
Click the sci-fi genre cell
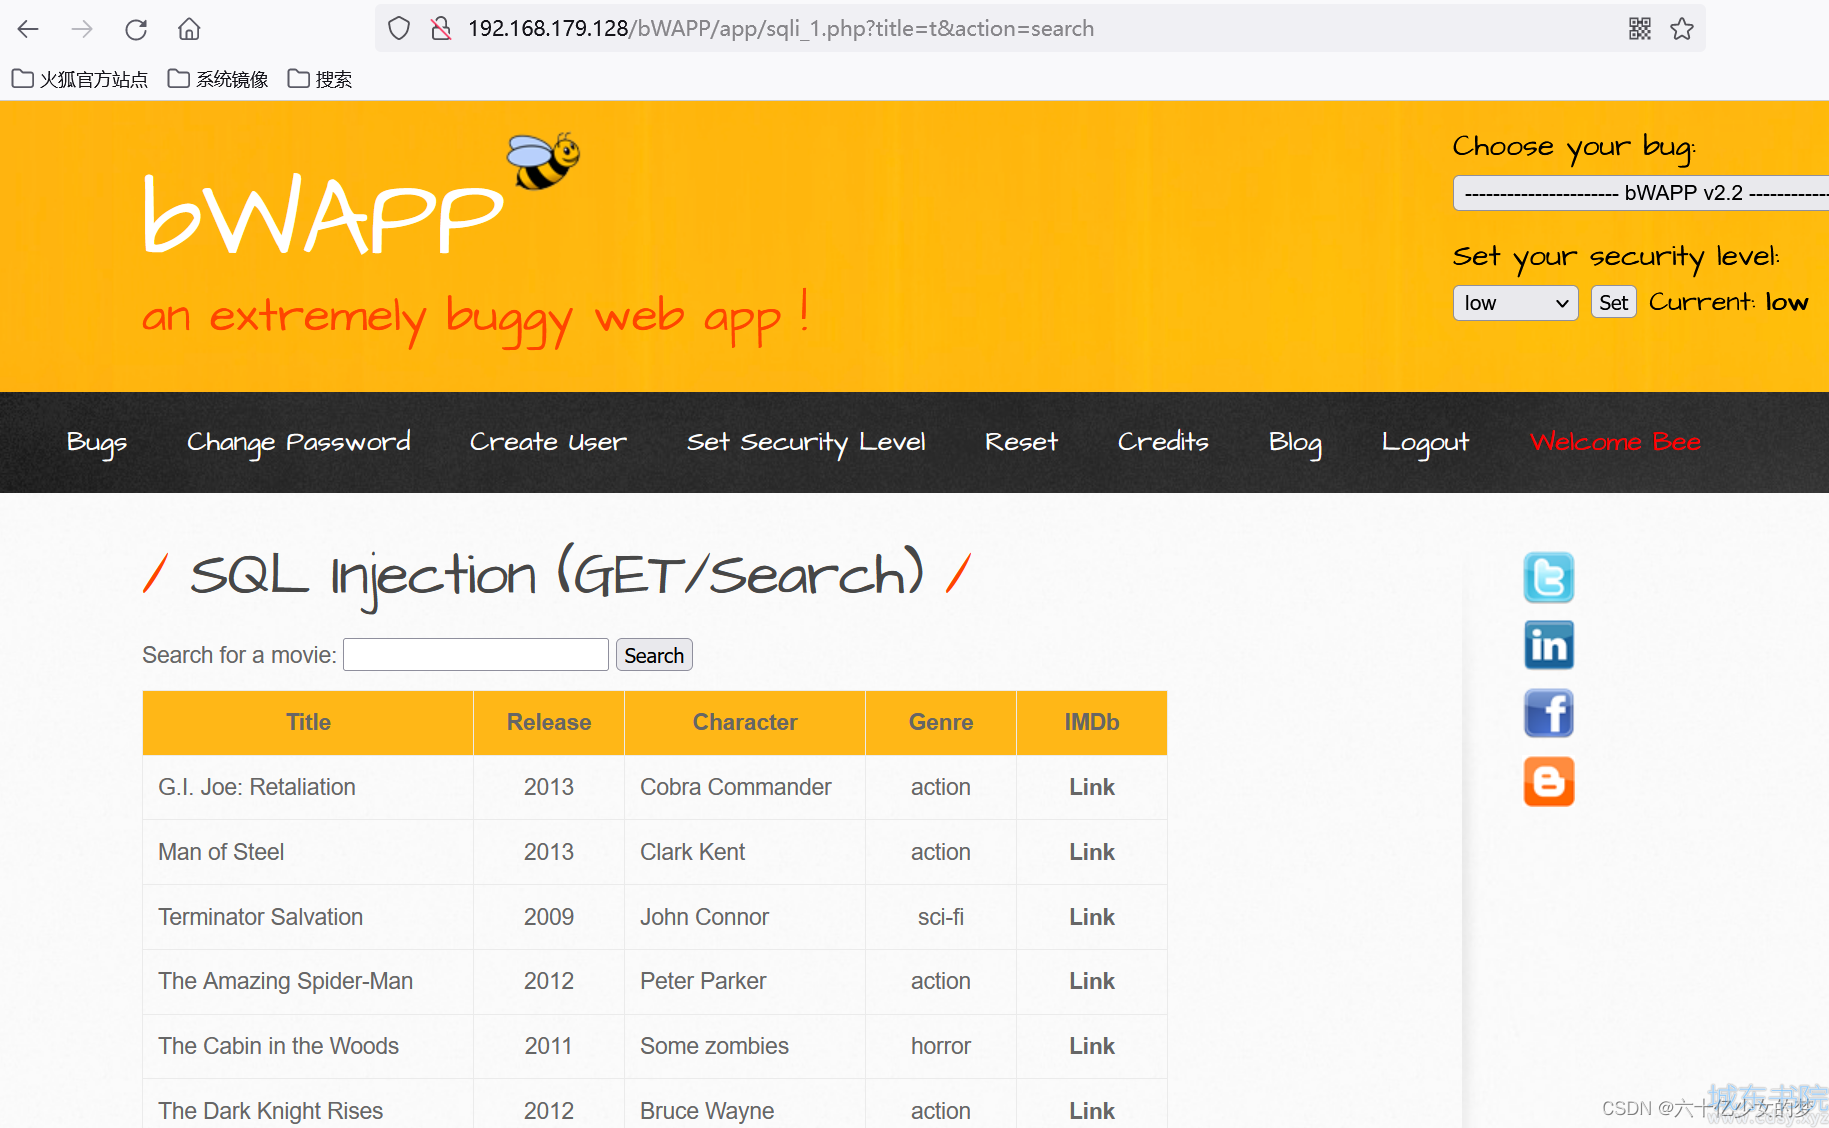tap(941, 918)
